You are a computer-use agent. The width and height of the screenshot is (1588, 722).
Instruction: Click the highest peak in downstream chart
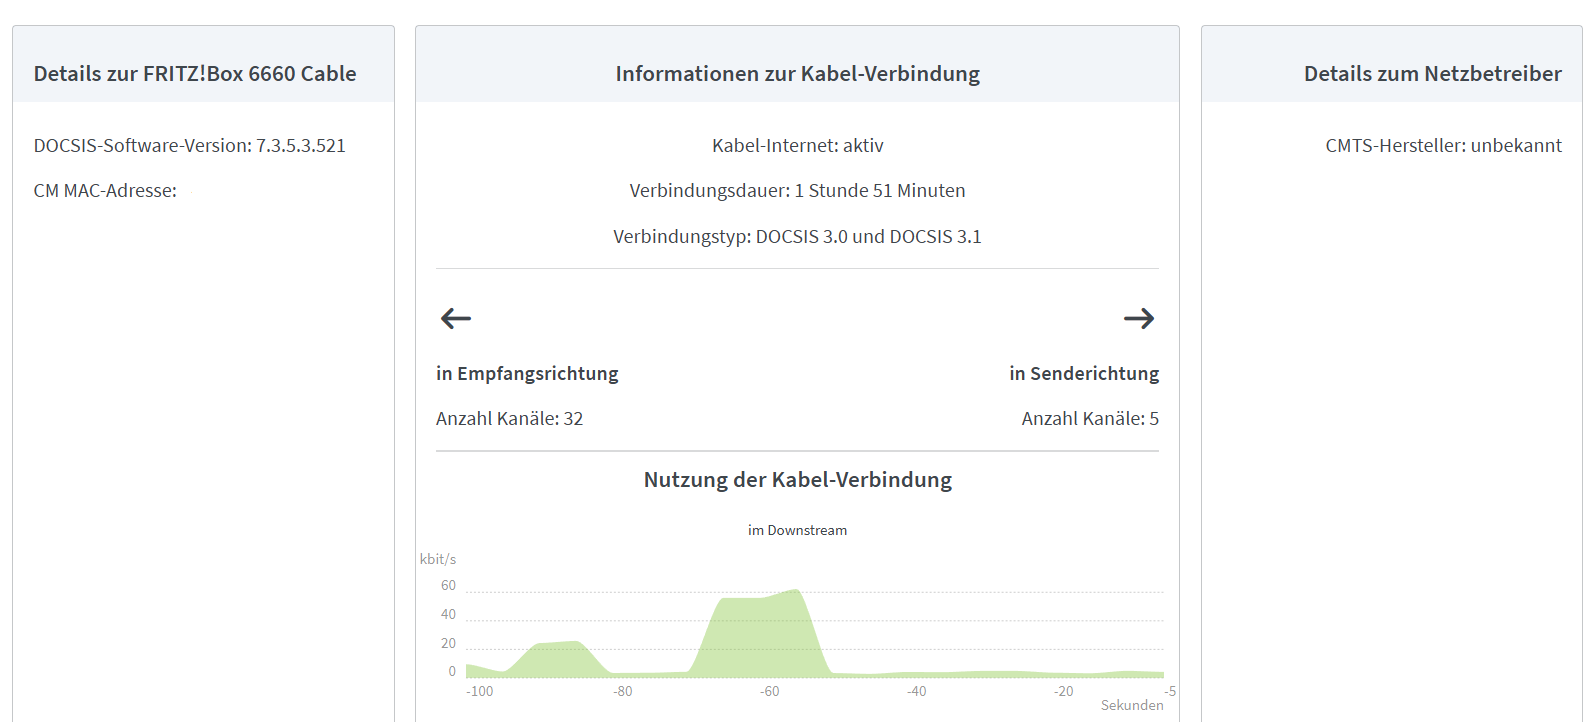[796, 592]
